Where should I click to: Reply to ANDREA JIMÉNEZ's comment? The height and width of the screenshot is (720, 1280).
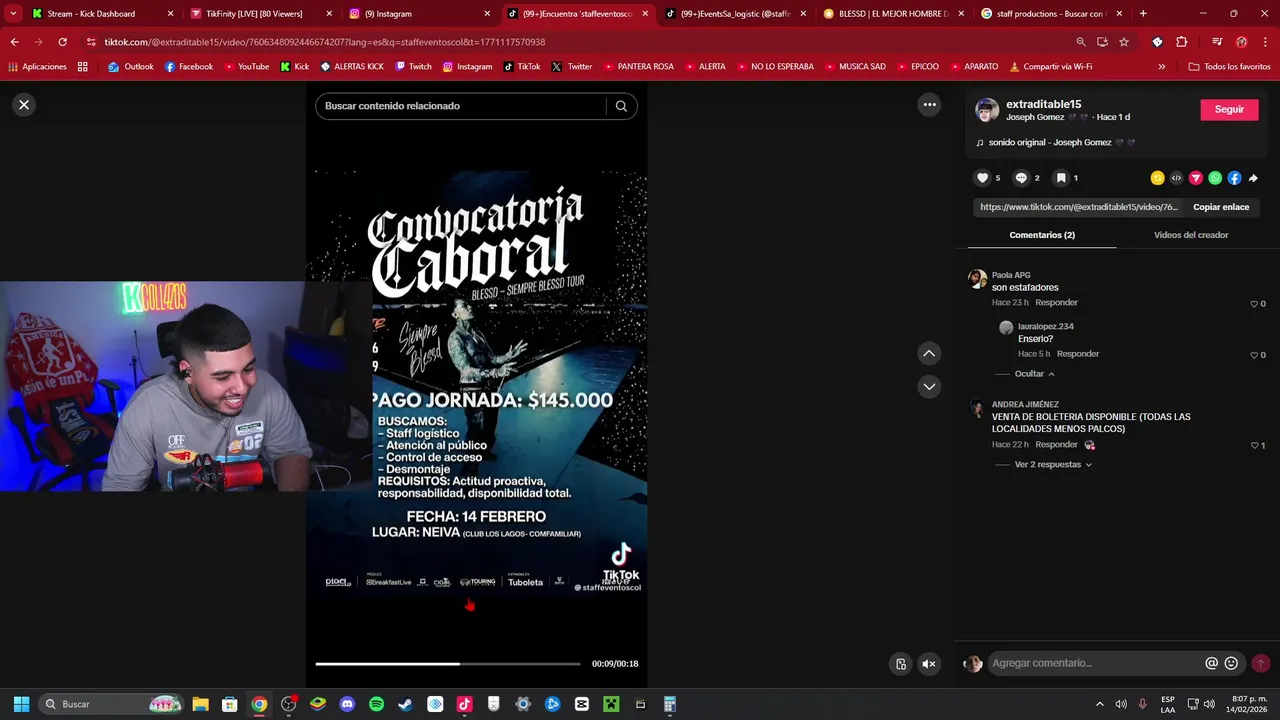coord(1056,445)
